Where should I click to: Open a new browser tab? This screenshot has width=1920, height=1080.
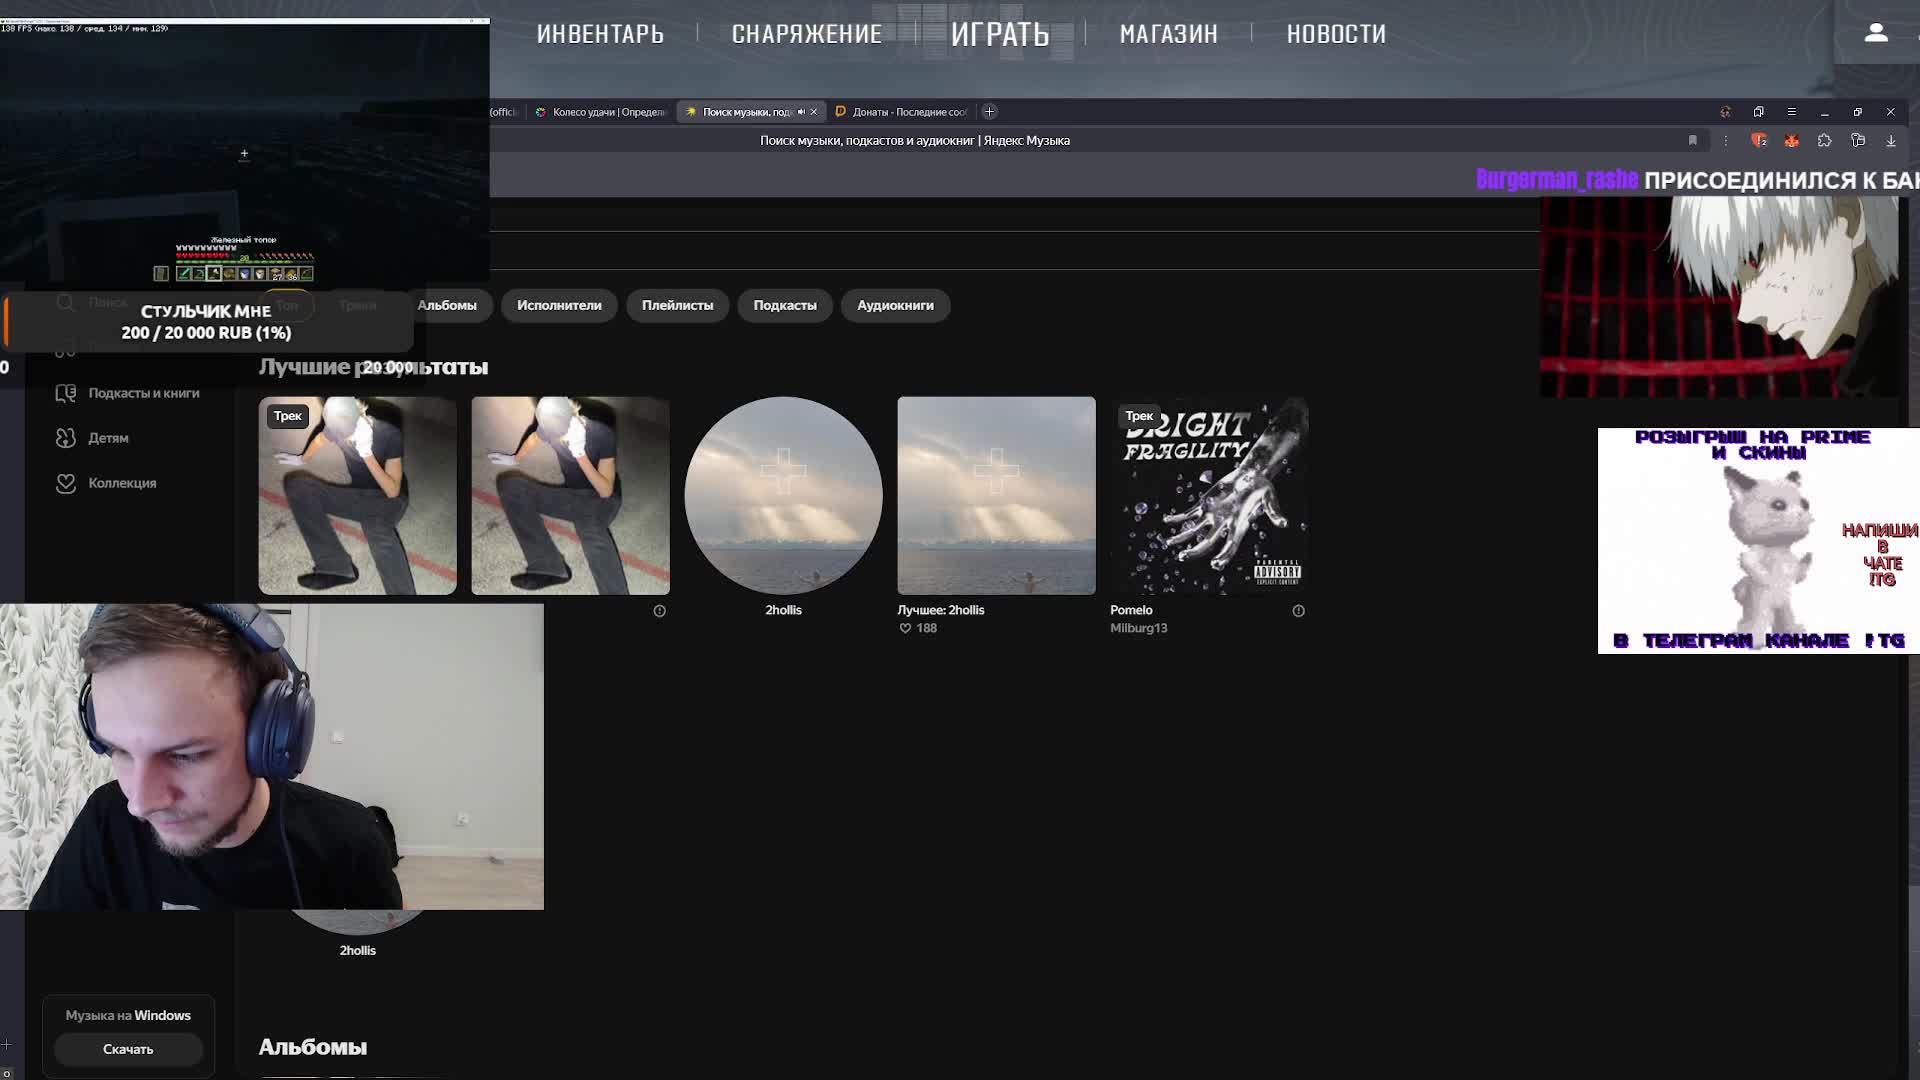tap(989, 112)
